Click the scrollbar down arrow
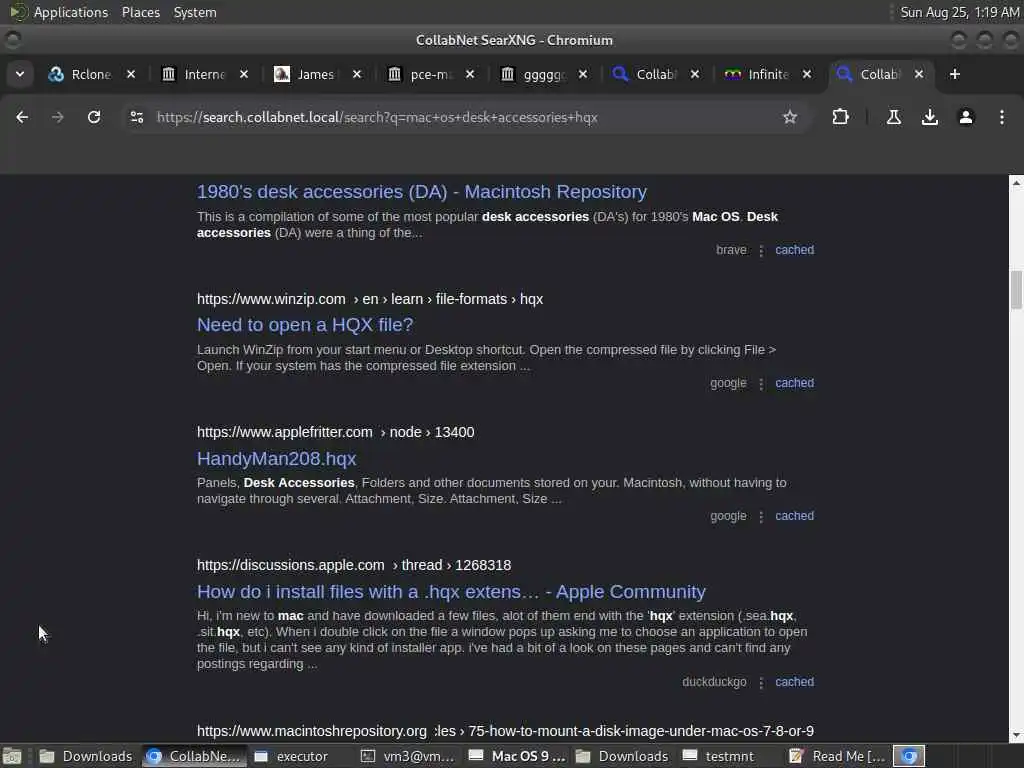This screenshot has height=768, width=1024. [x=1016, y=735]
